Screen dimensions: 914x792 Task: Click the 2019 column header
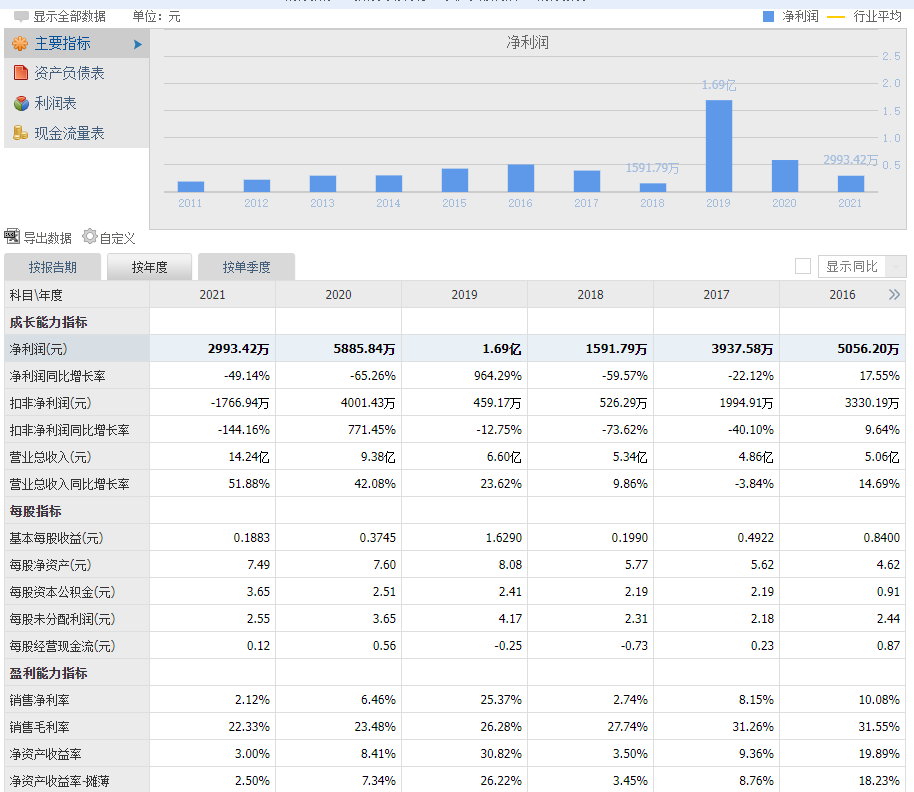[464, 295]
